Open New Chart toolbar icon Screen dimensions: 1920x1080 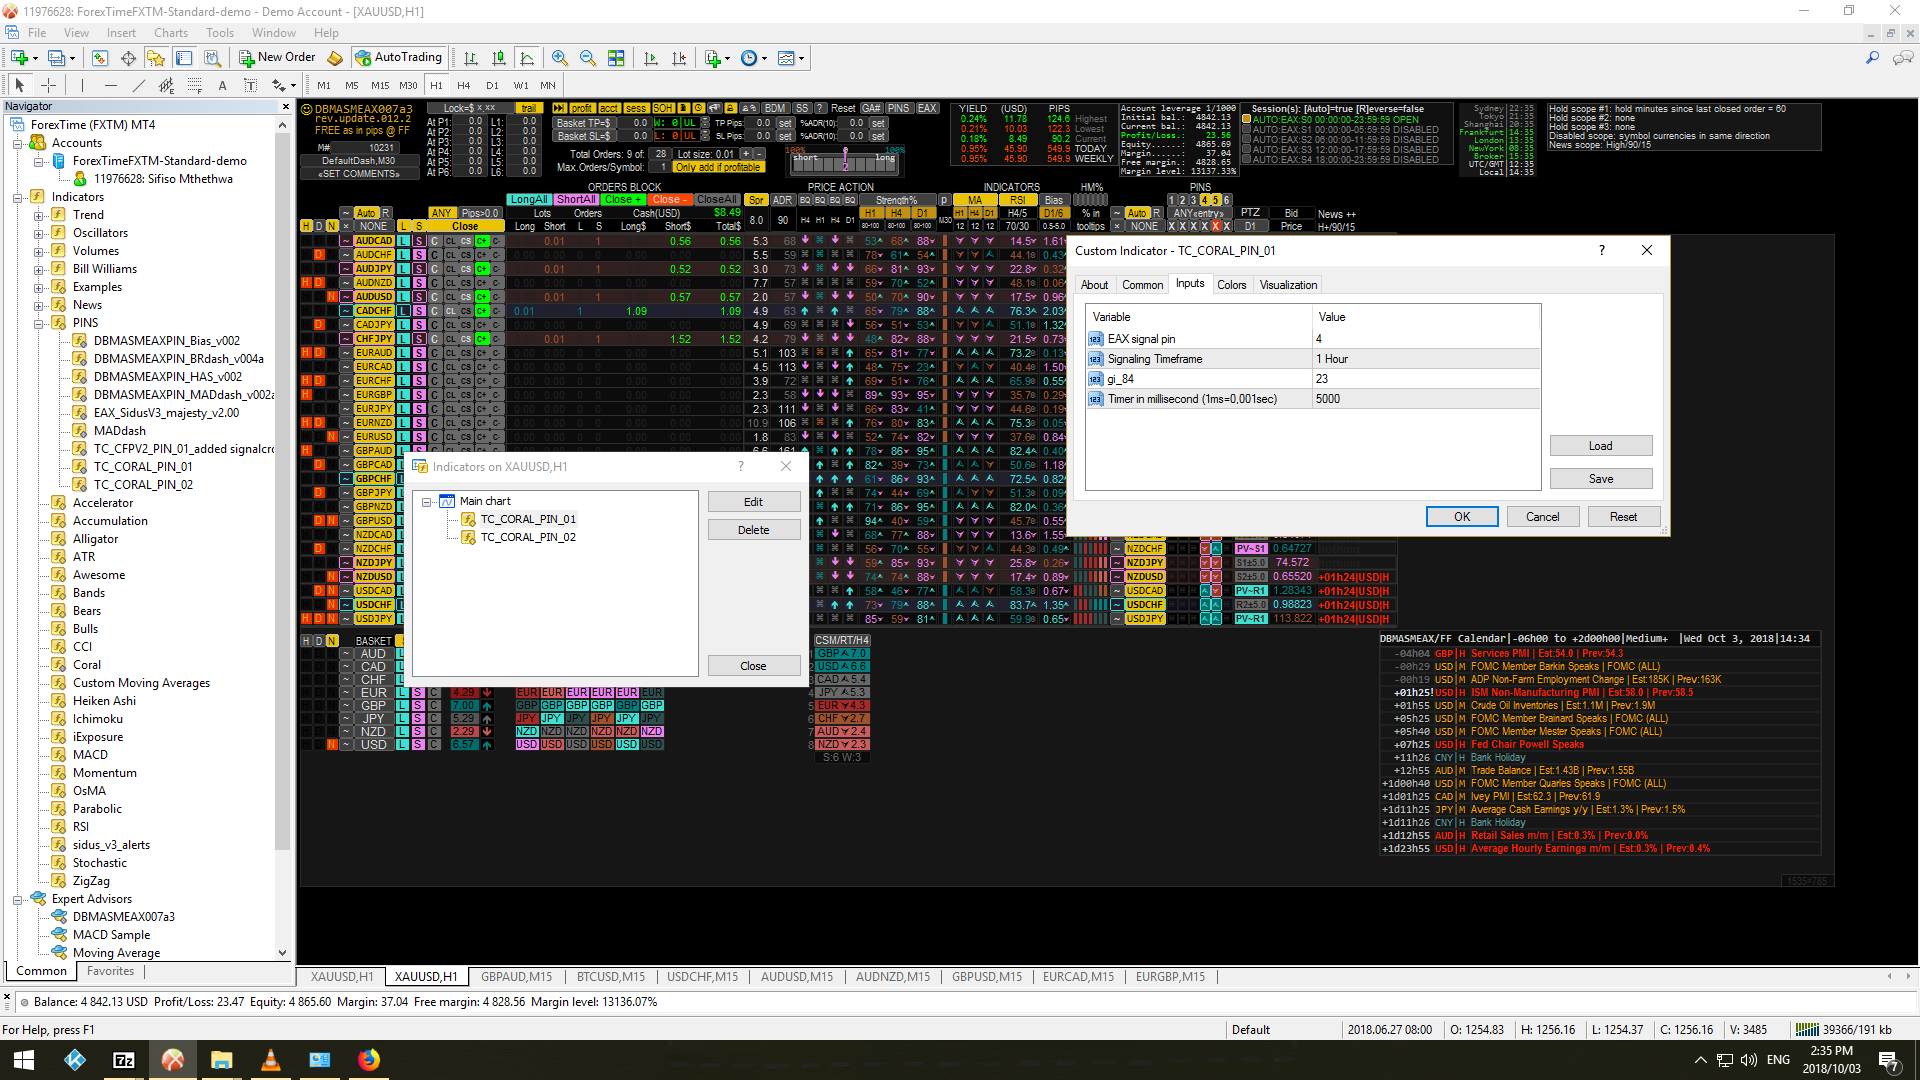(18, 58)
